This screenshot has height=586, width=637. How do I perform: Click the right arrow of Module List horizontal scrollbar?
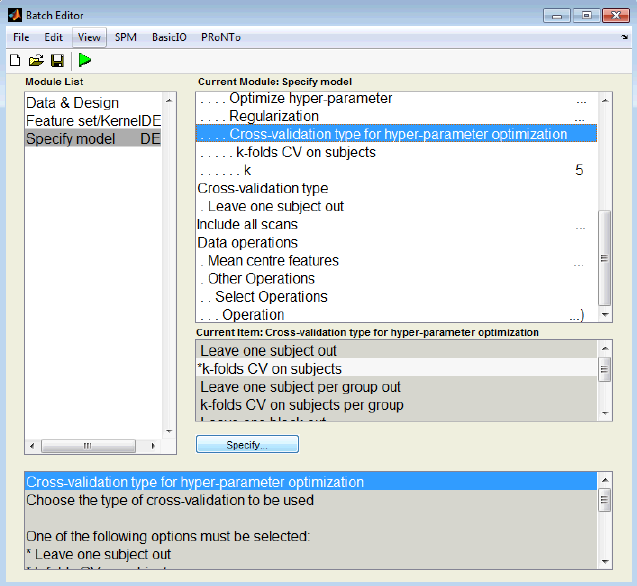tap(152, 446)
